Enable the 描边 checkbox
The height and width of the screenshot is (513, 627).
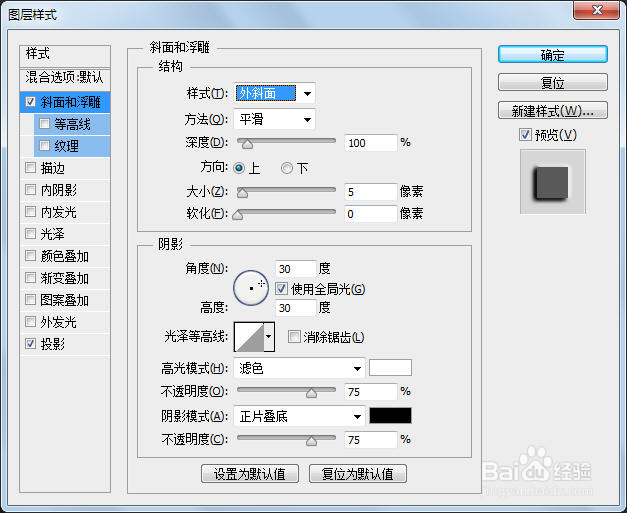(x=30, y=168)
